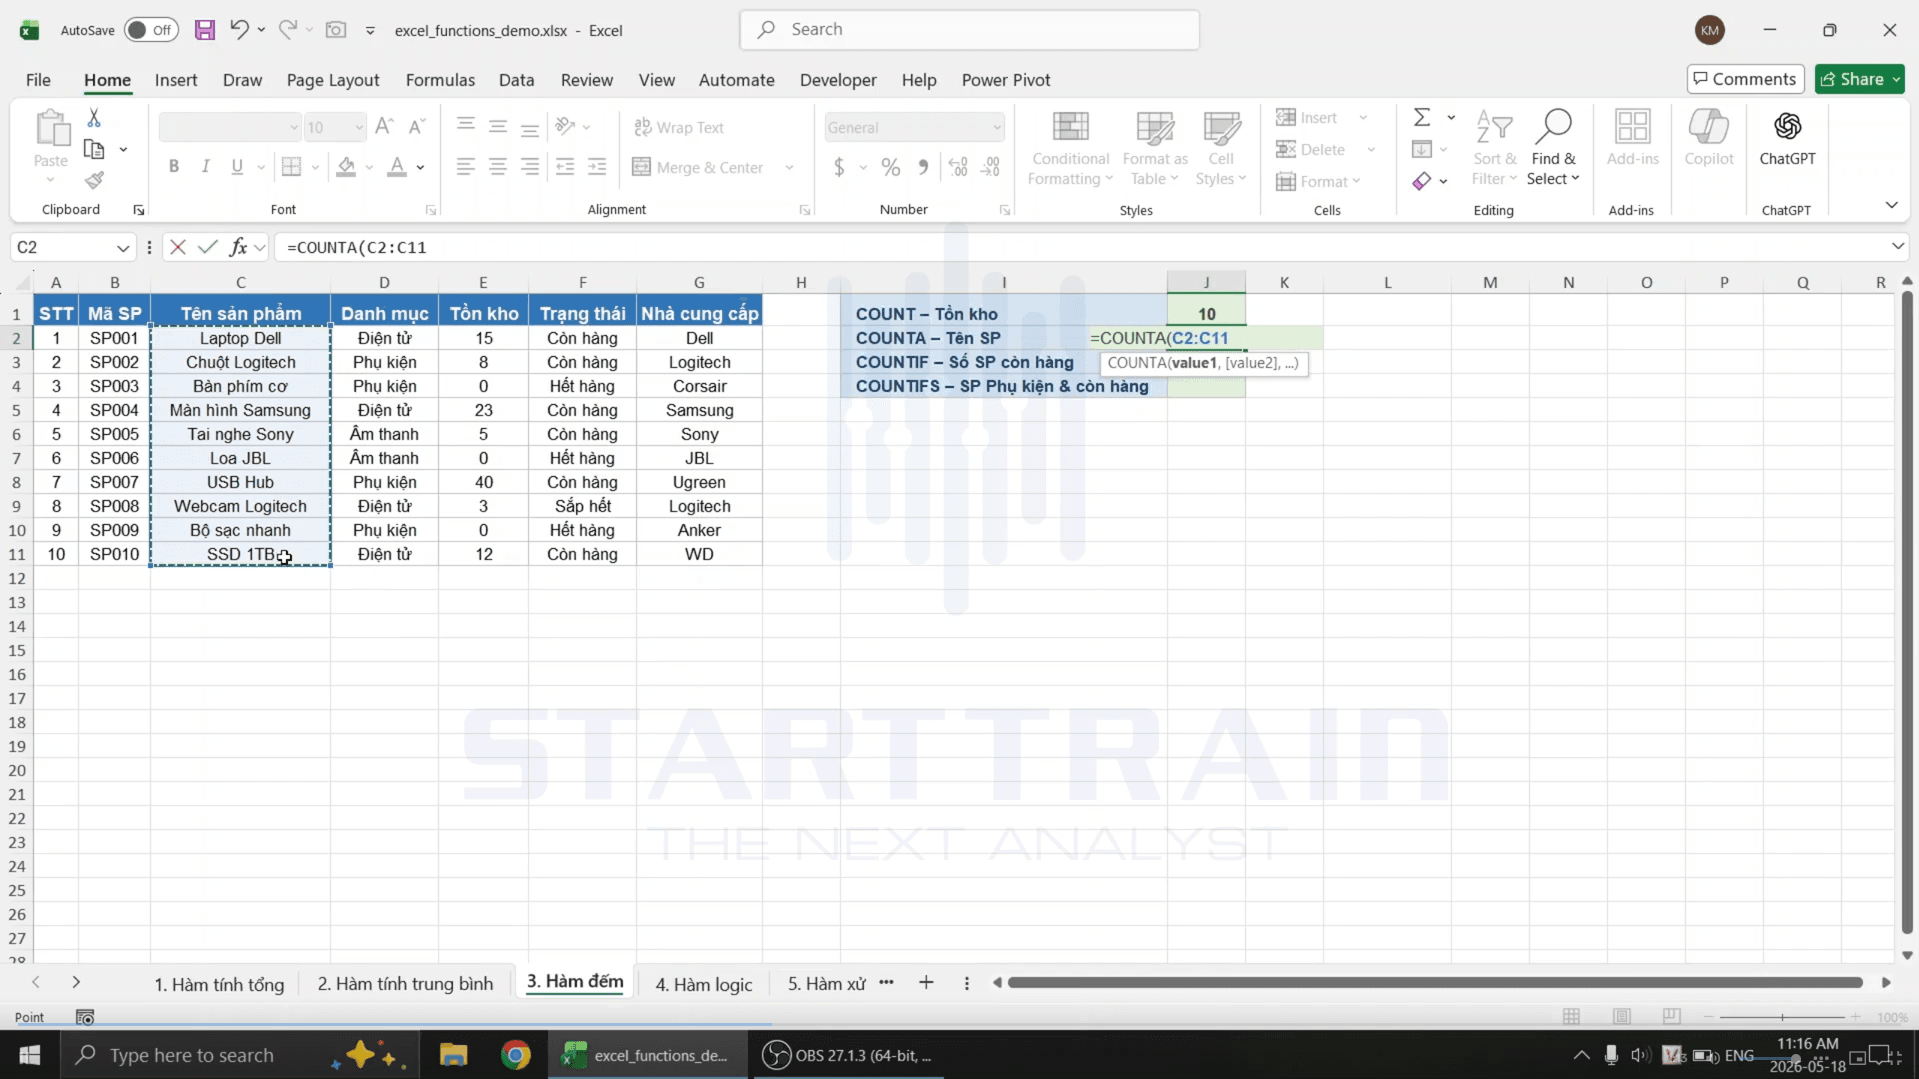Open the Comments pane
Viewport: 1919px width, 1079px height.
1745,79
